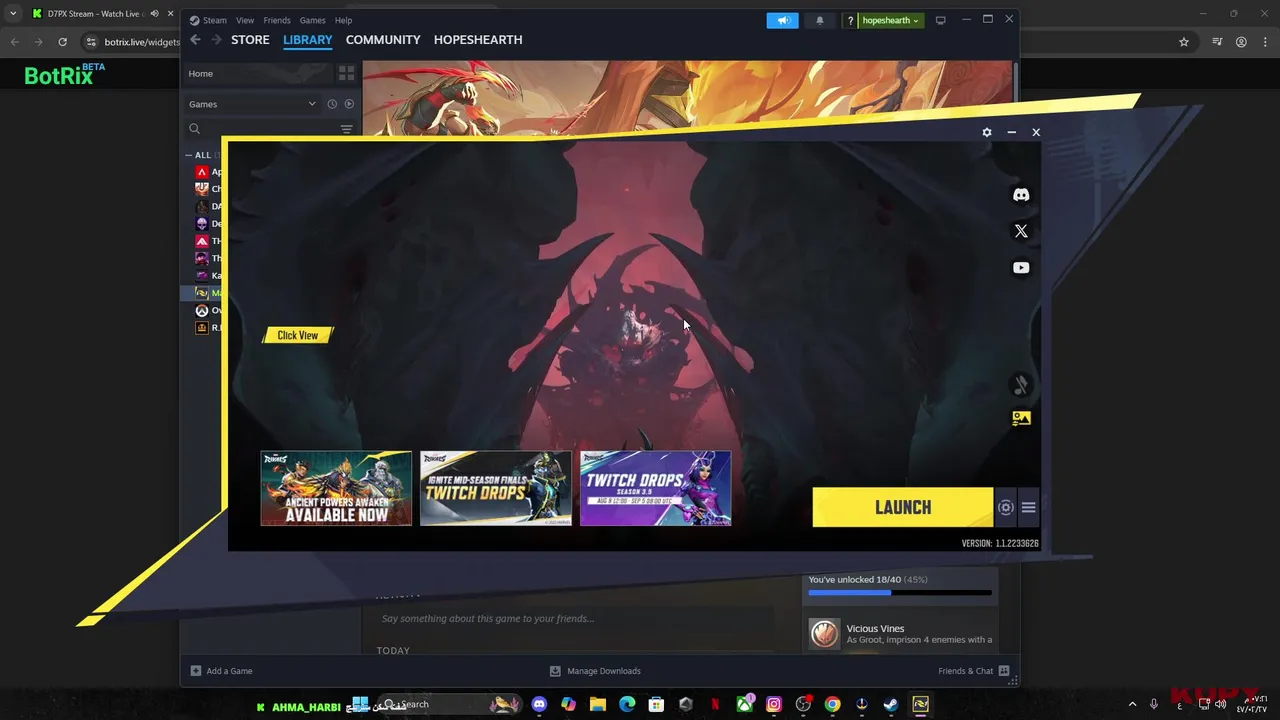Image resolution: width=1280 pixels, height=720 pixels.
Task: Click the library search field
Action: click(264, 129)
